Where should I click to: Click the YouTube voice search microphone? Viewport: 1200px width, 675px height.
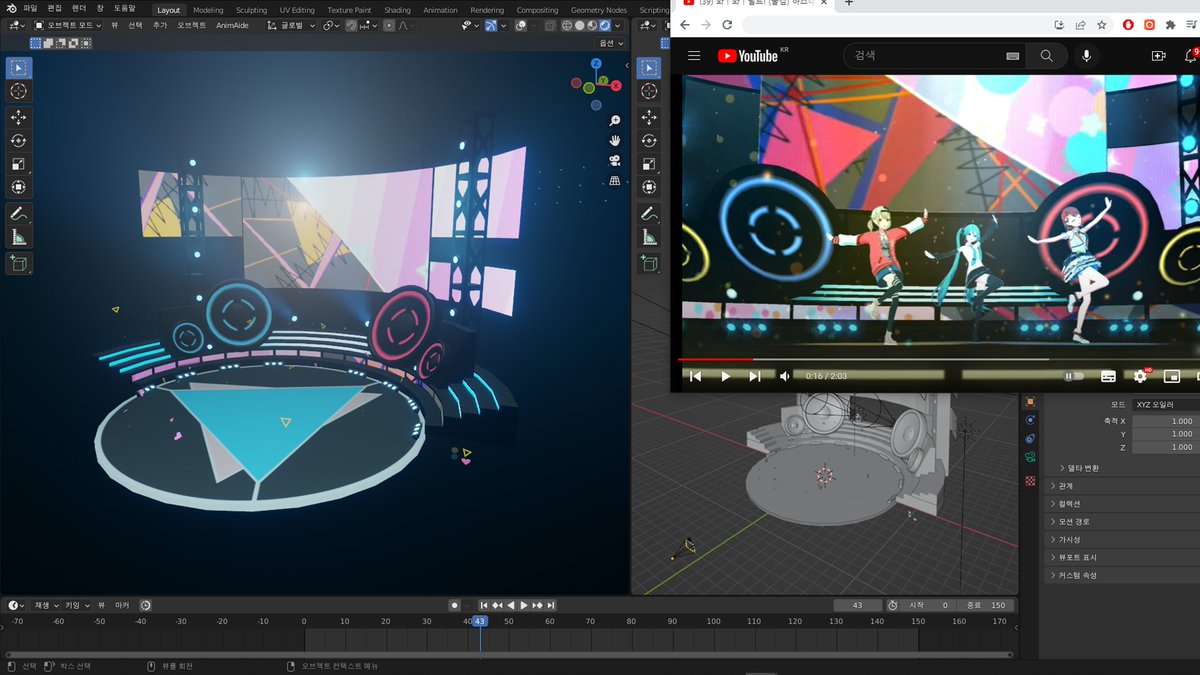tap(1086, 56)
